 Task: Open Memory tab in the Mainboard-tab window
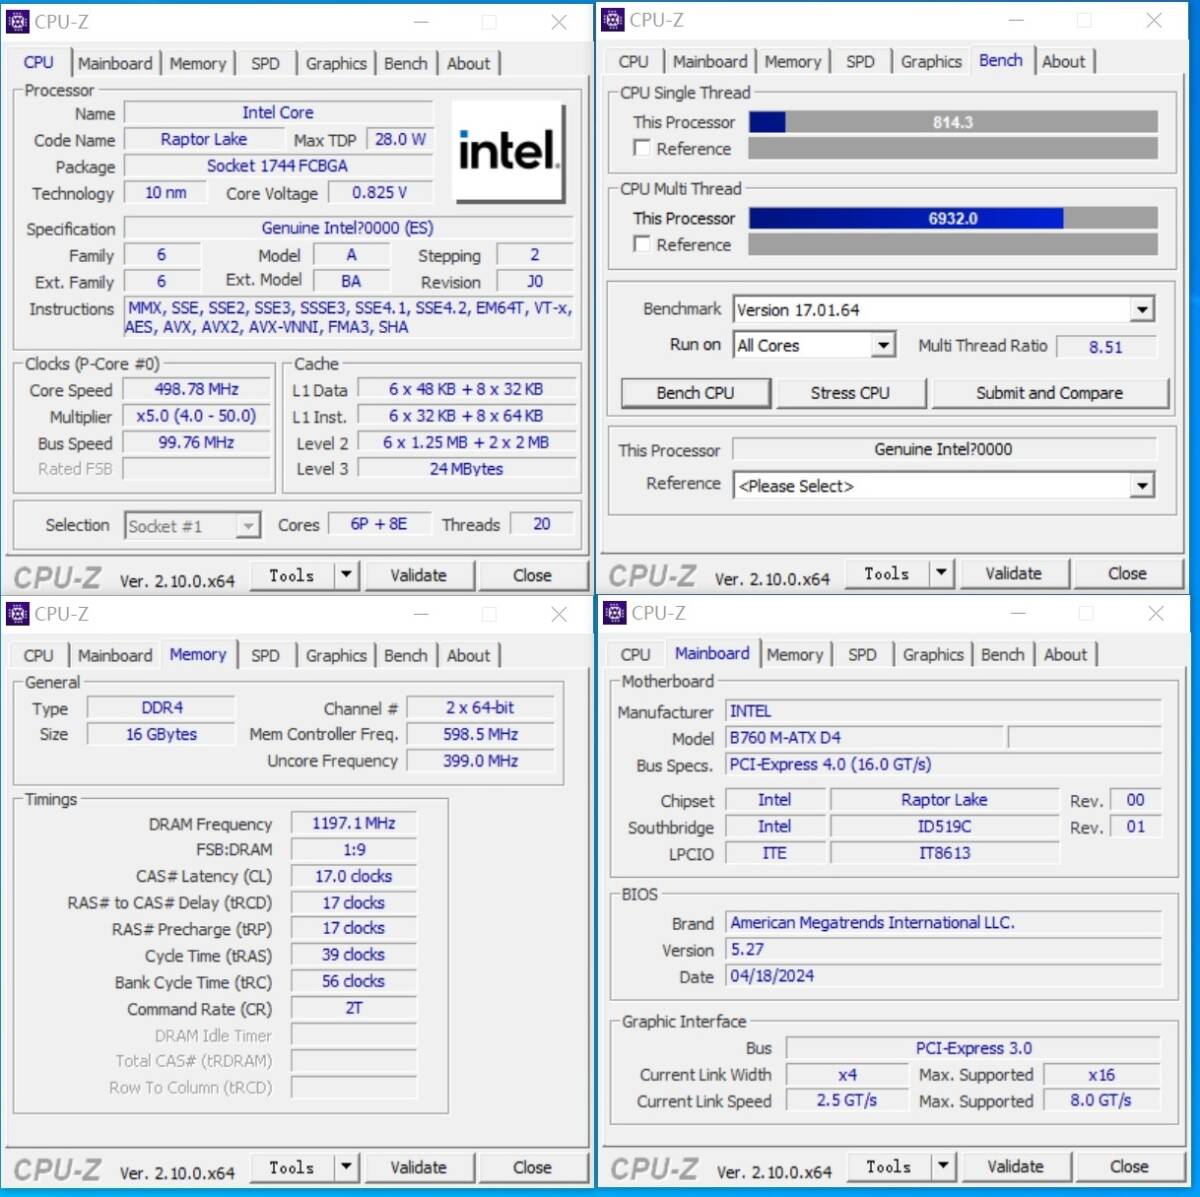795,654
